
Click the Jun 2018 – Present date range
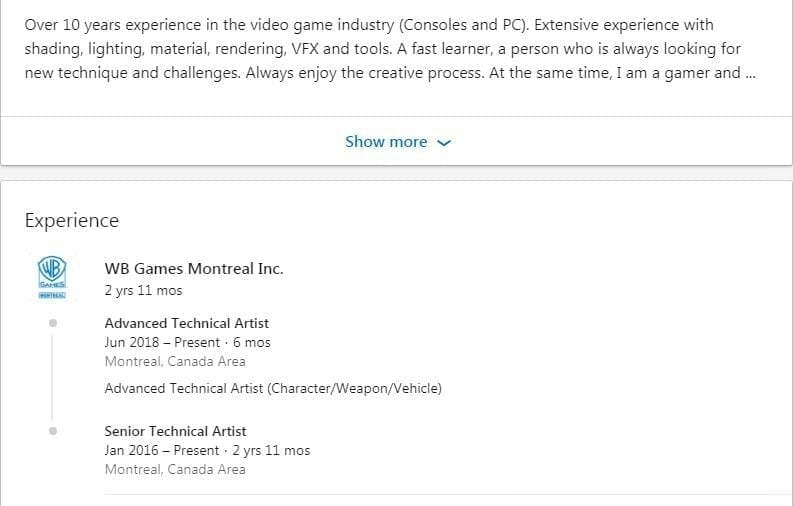point(164,342)
